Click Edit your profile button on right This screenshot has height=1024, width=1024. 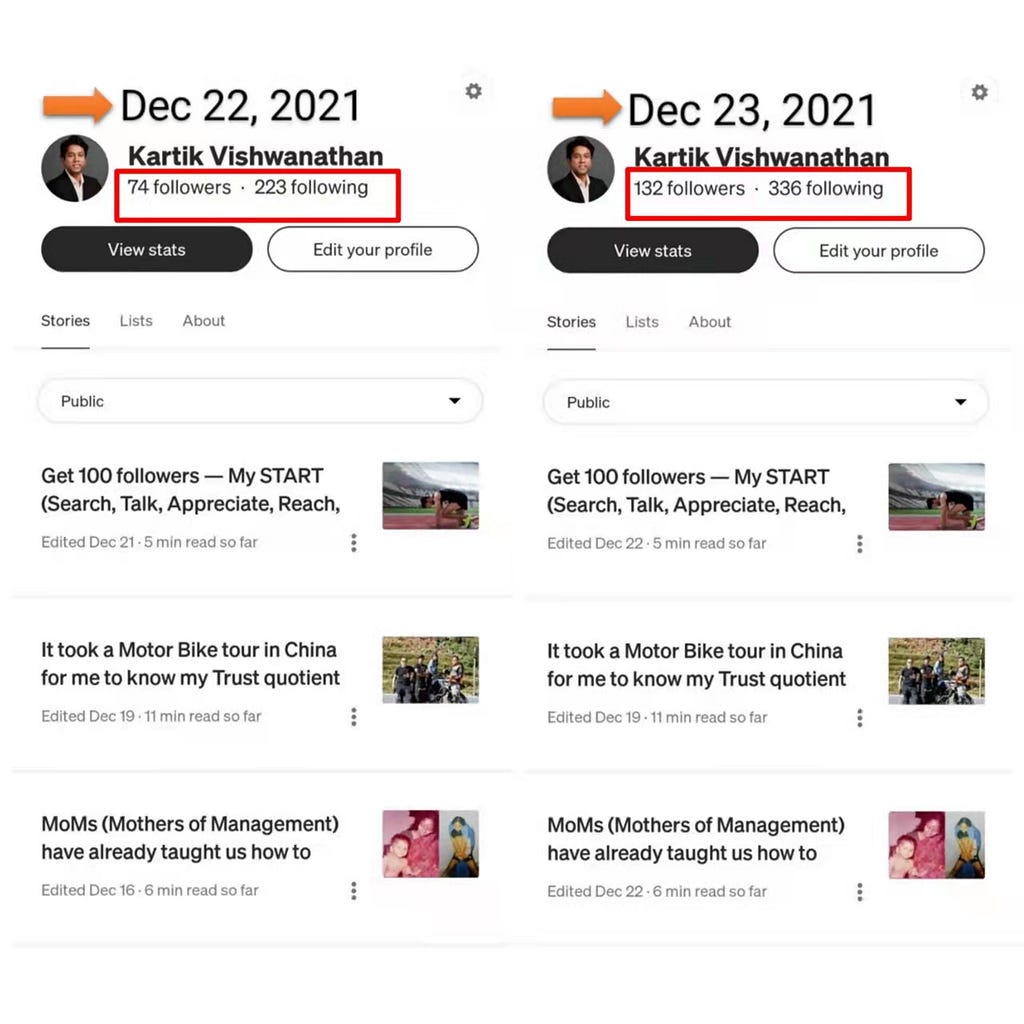click(879, 251)
